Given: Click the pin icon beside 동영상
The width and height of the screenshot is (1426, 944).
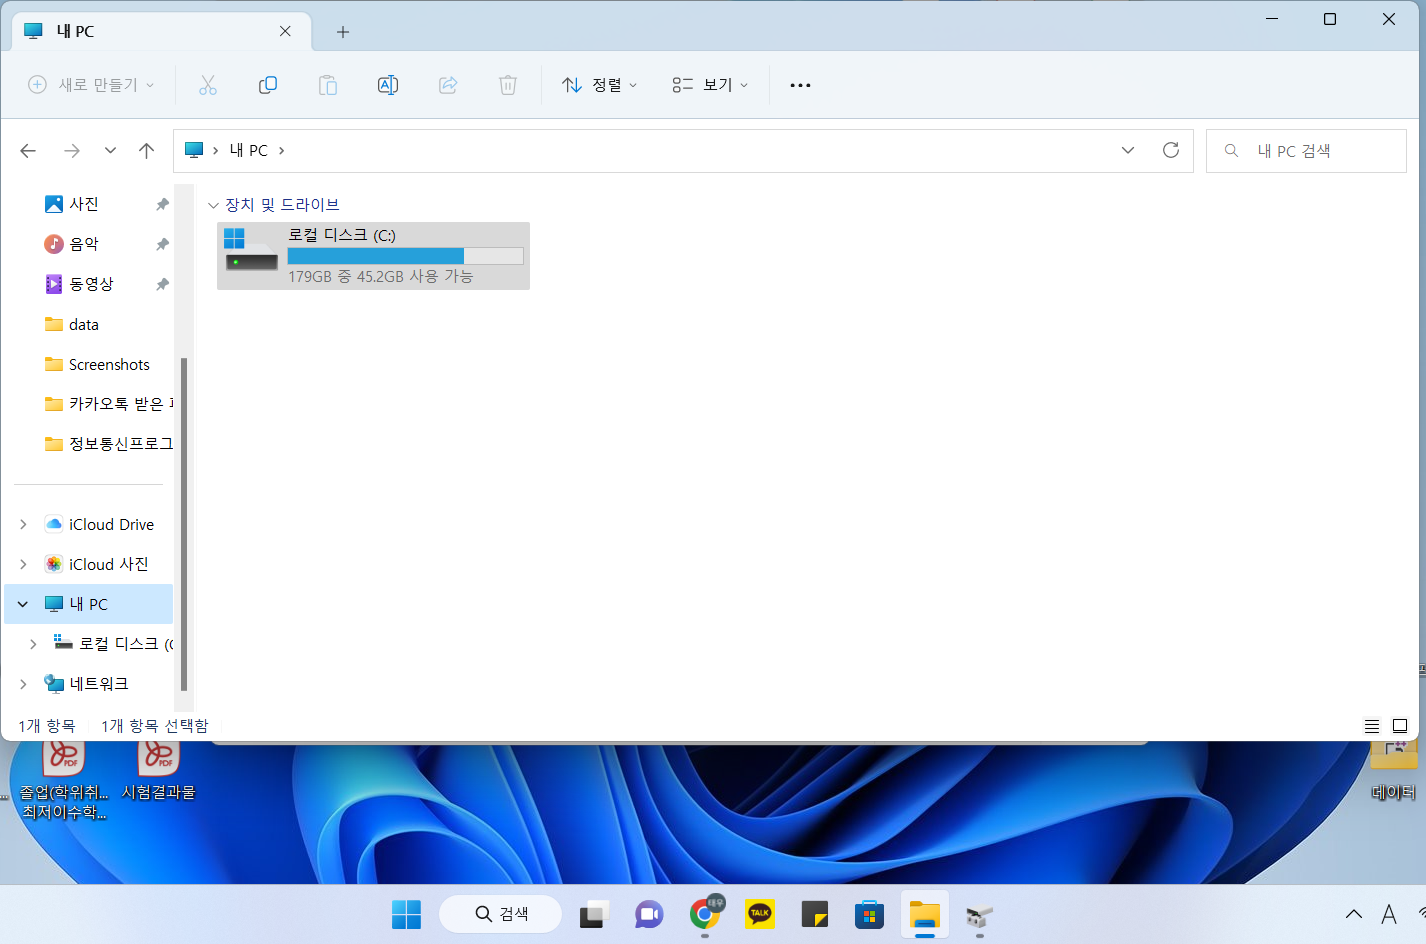Looking at the screenshot, I should pos(162,284).
